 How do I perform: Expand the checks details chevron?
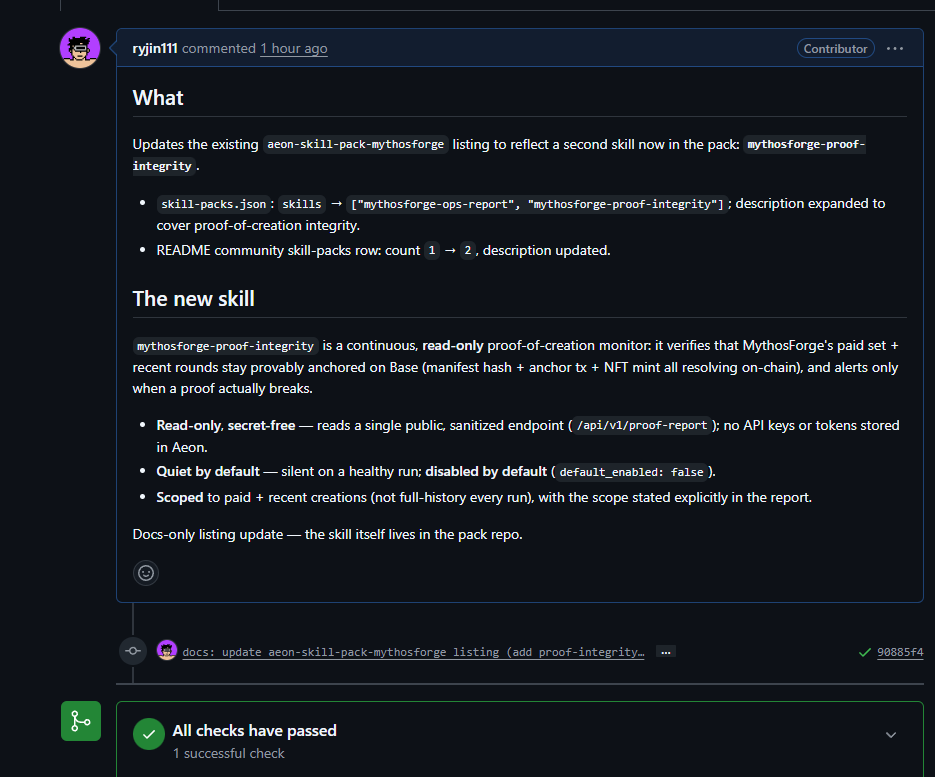891,735
